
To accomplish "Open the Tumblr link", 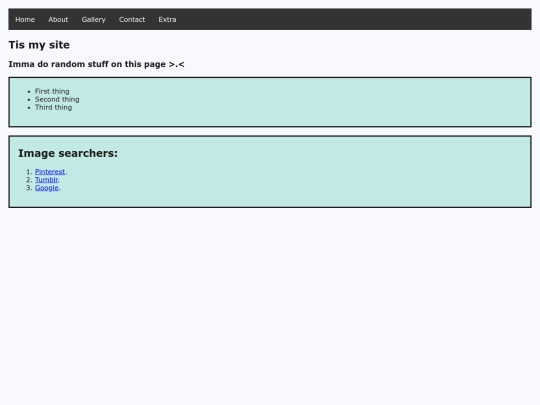I will point(46,180).
